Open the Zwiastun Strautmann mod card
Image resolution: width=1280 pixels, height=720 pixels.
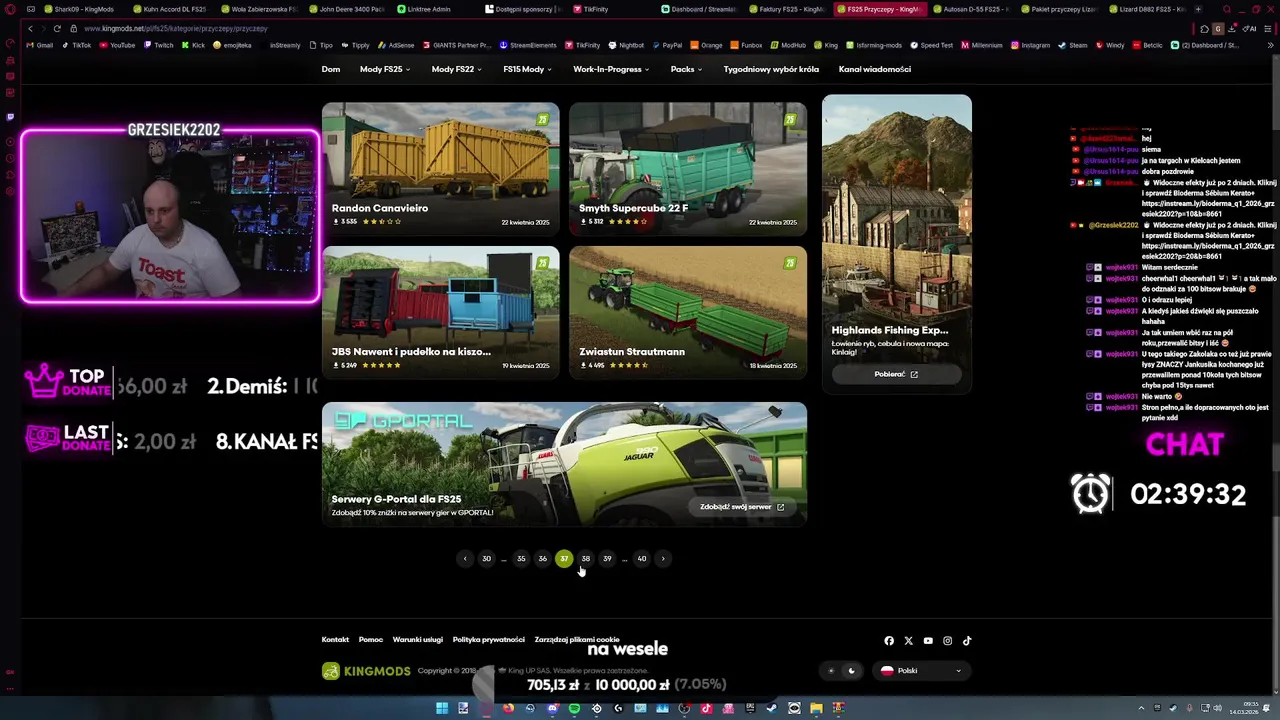(x=688, y=312)
